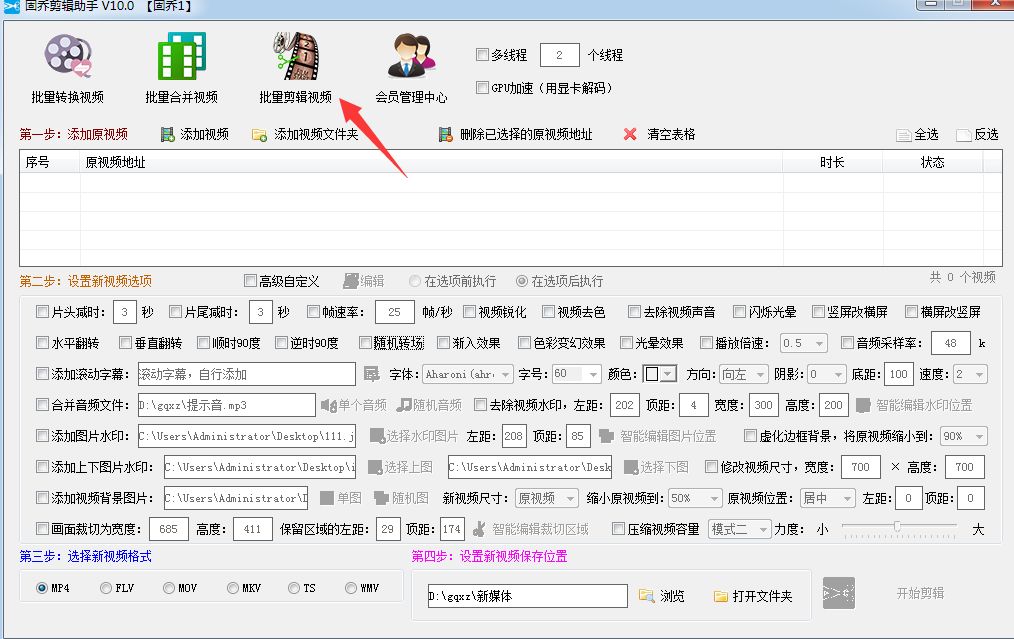Open the 批量合并视频 tool icon
1014x639 pixels.
[x=181, y=58]
